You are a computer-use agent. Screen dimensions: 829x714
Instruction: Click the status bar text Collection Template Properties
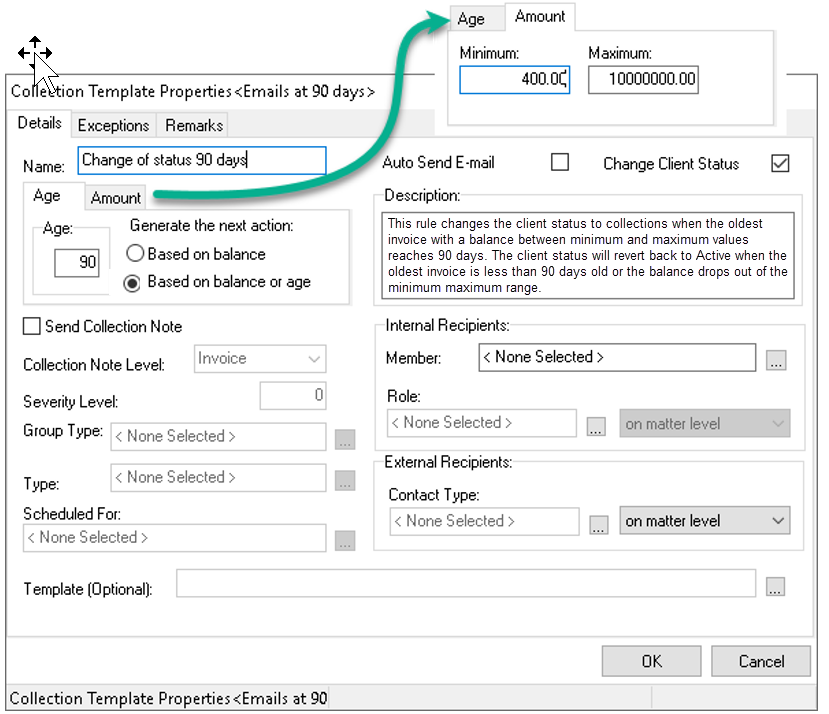(x=169, y=699)
